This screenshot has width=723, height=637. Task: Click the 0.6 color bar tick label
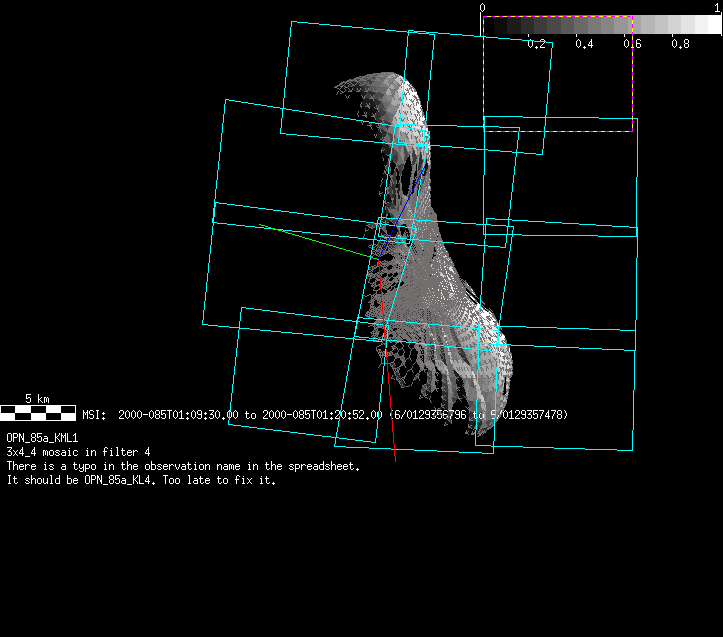coord(633,44)
